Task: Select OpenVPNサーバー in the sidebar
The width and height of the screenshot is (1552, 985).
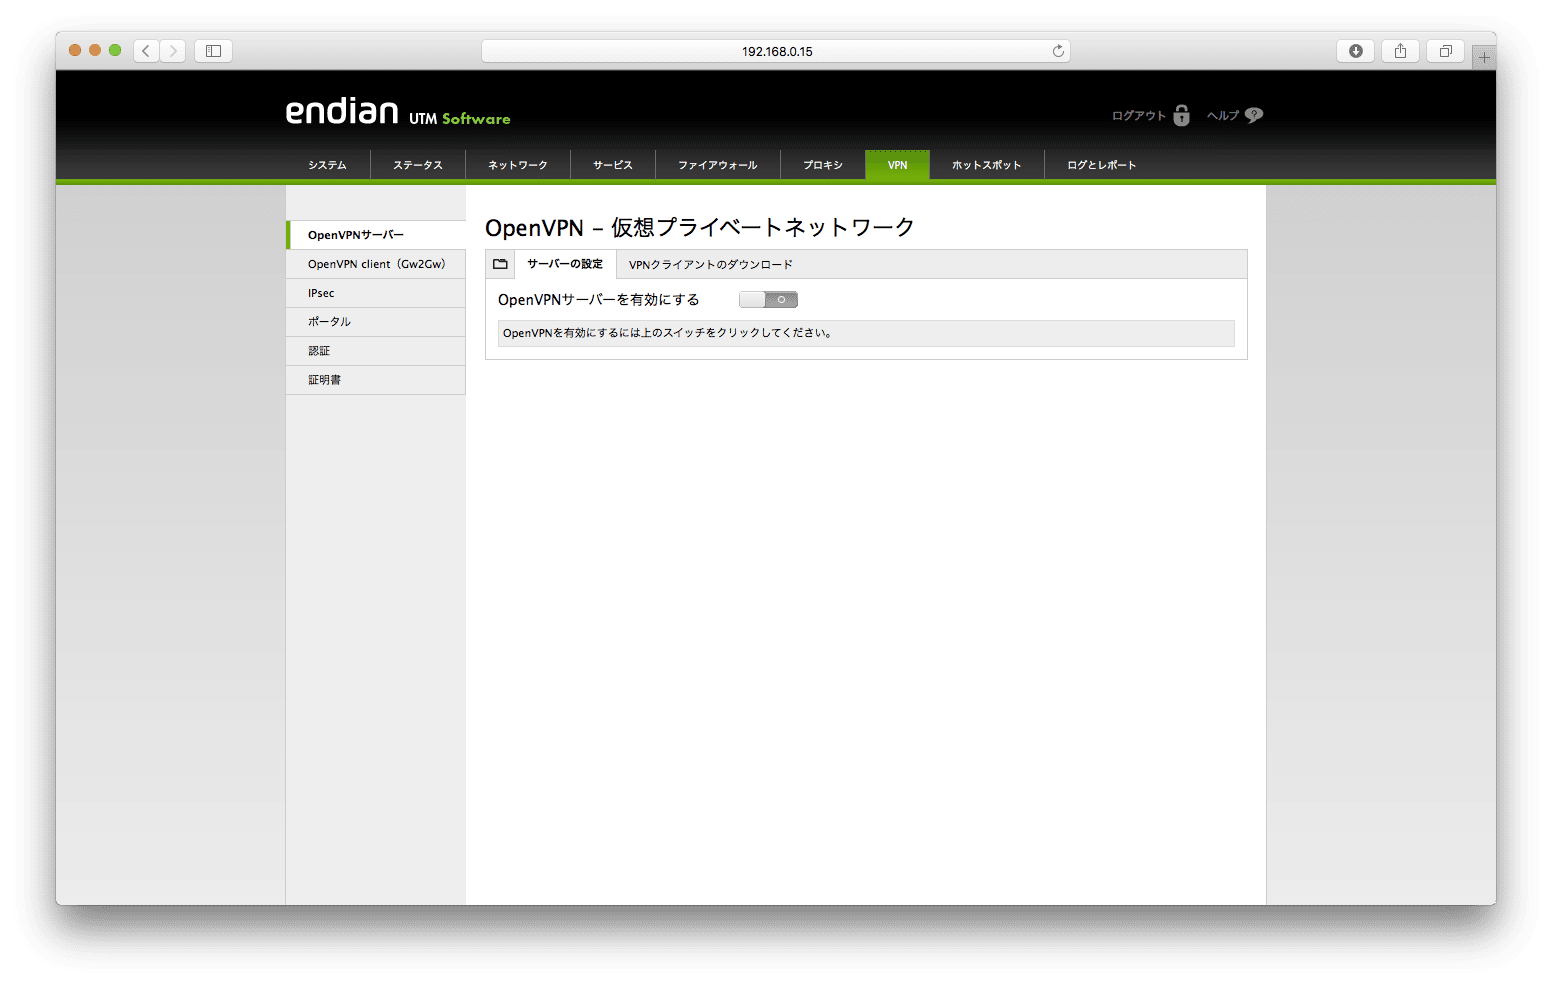Action: click(376, 235)
